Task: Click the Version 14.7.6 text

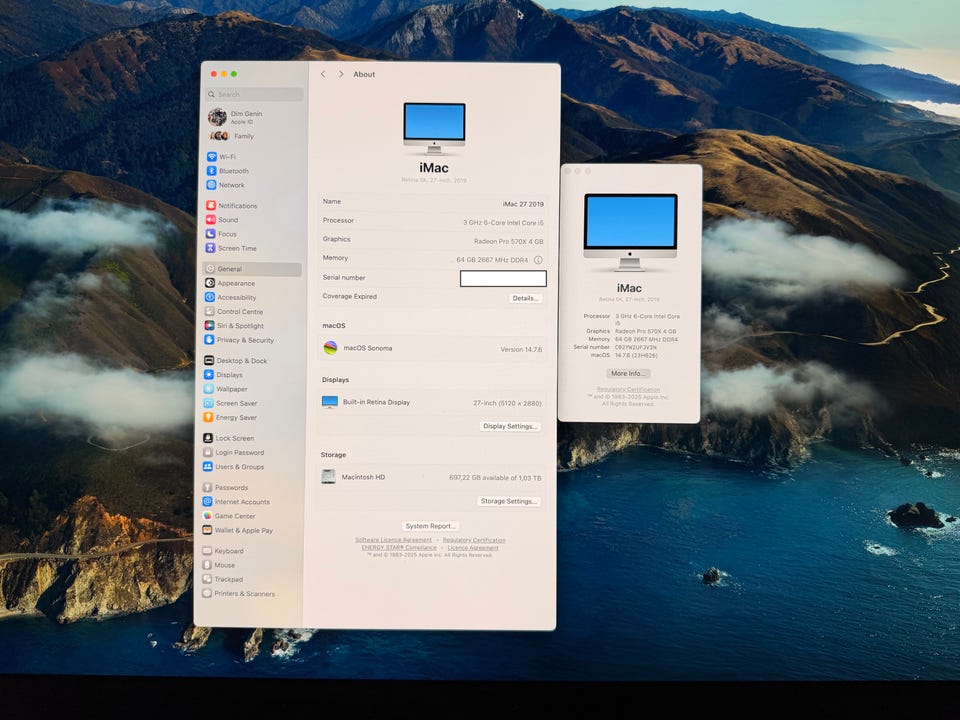Action: (521, 350)
